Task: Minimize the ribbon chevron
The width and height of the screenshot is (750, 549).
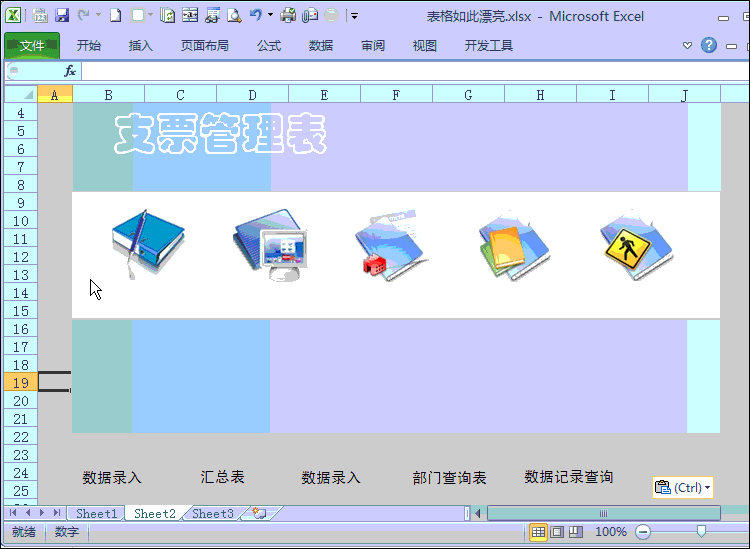Action: click(687, 45)
